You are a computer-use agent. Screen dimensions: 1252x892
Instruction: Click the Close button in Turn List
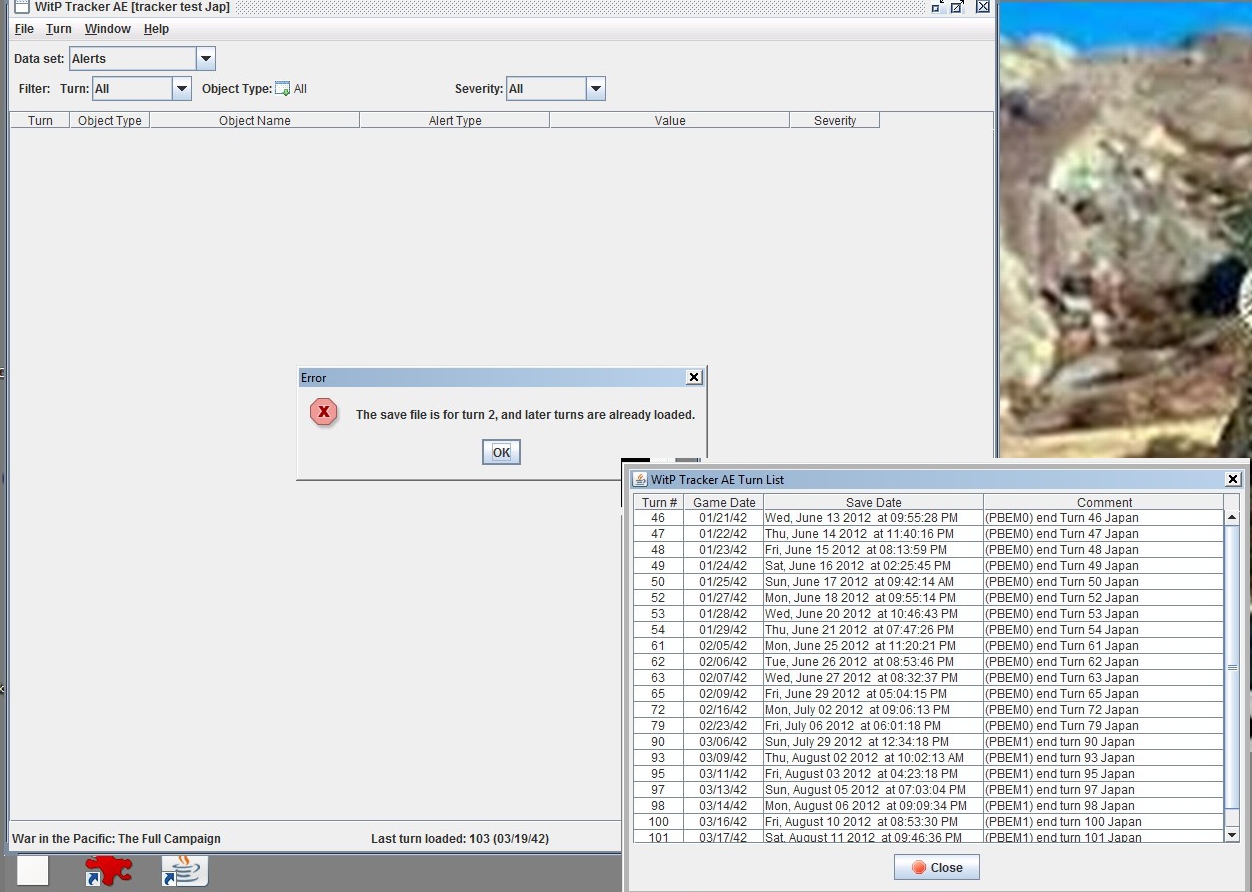click(x=936, y=867)
